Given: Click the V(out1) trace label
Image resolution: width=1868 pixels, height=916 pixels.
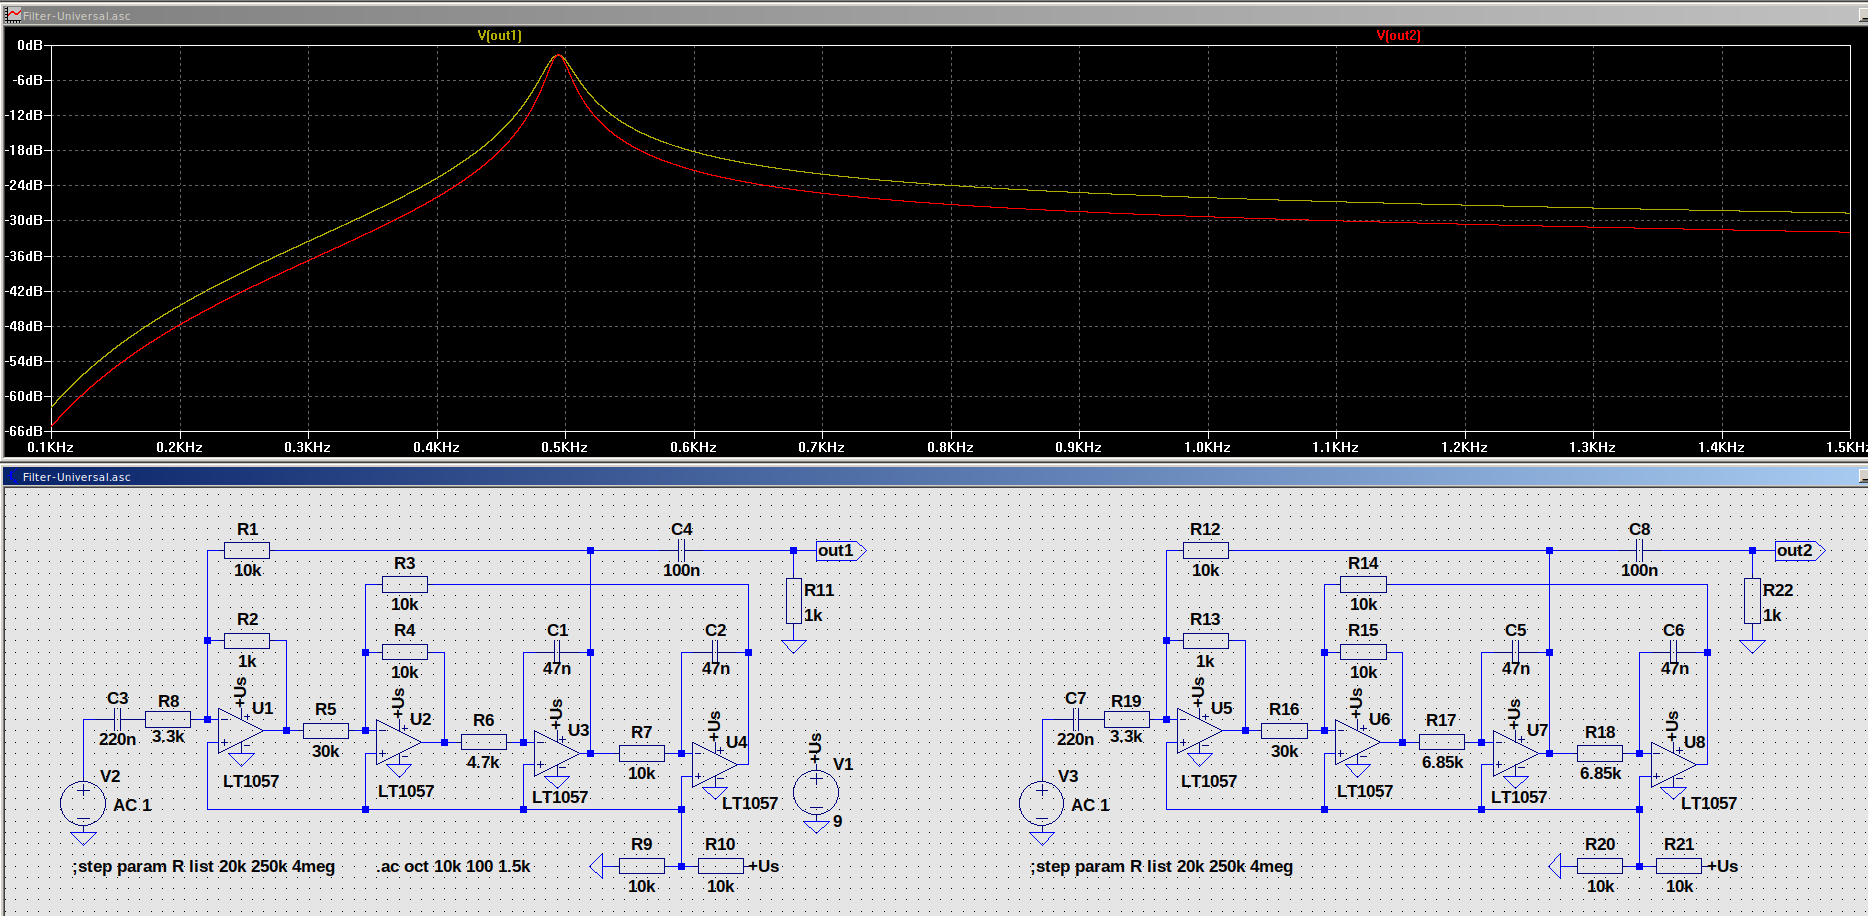Looking at the screenshot, I should [499, 35].
